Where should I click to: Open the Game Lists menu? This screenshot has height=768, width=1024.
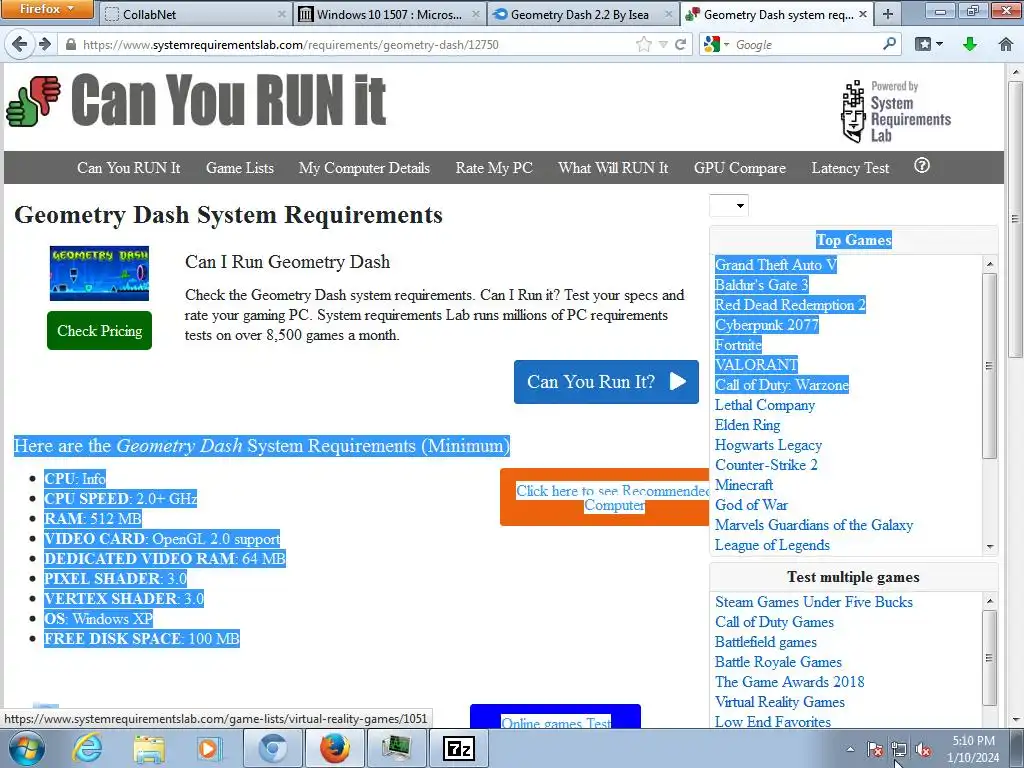[240, 168]
